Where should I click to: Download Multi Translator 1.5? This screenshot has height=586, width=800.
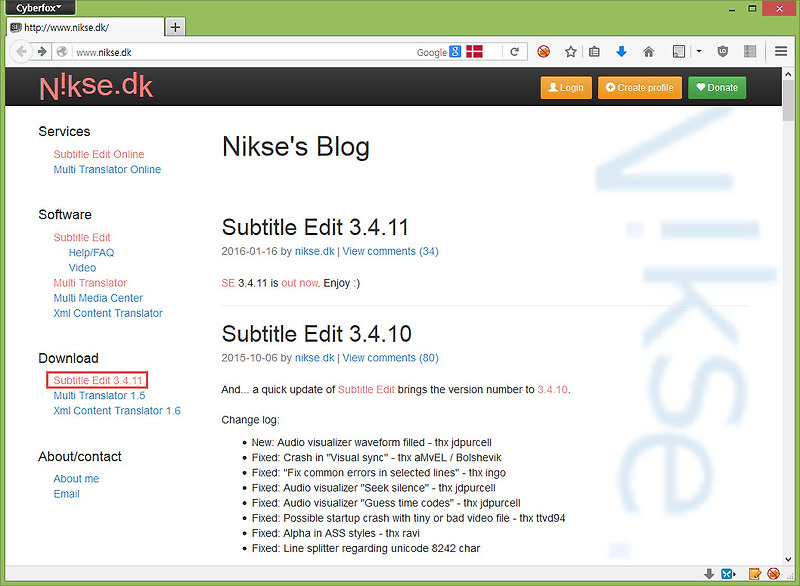[99, 396]
